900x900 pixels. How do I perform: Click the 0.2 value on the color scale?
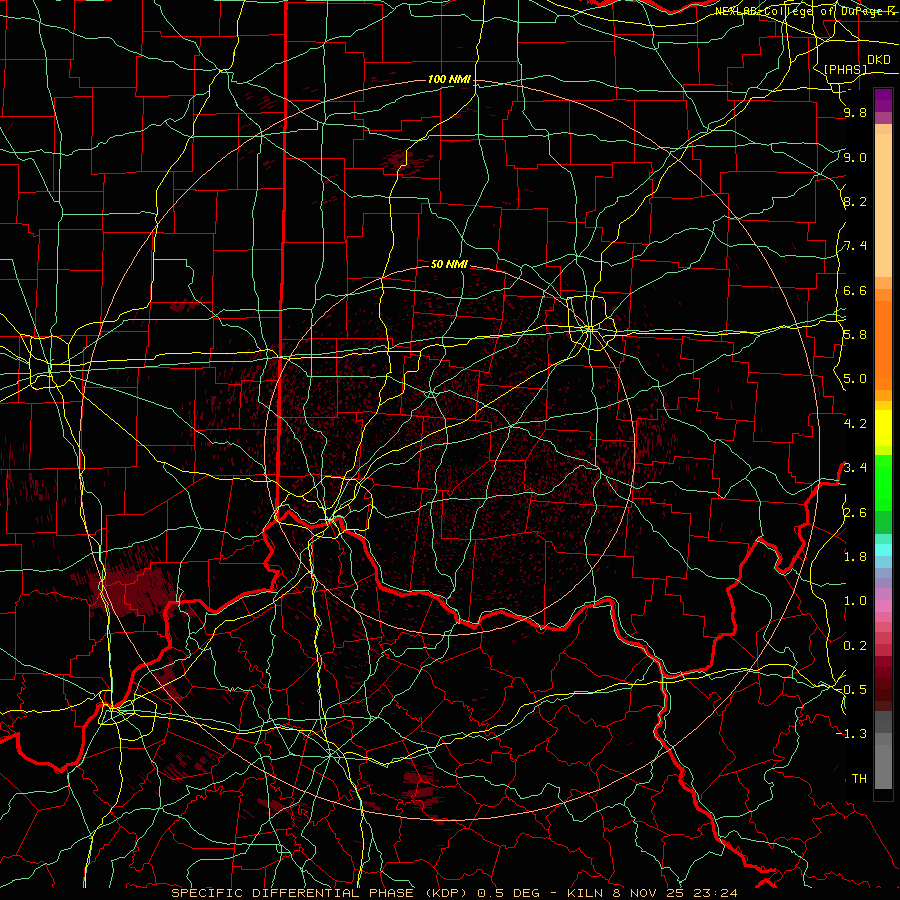(x=855, y=645)
